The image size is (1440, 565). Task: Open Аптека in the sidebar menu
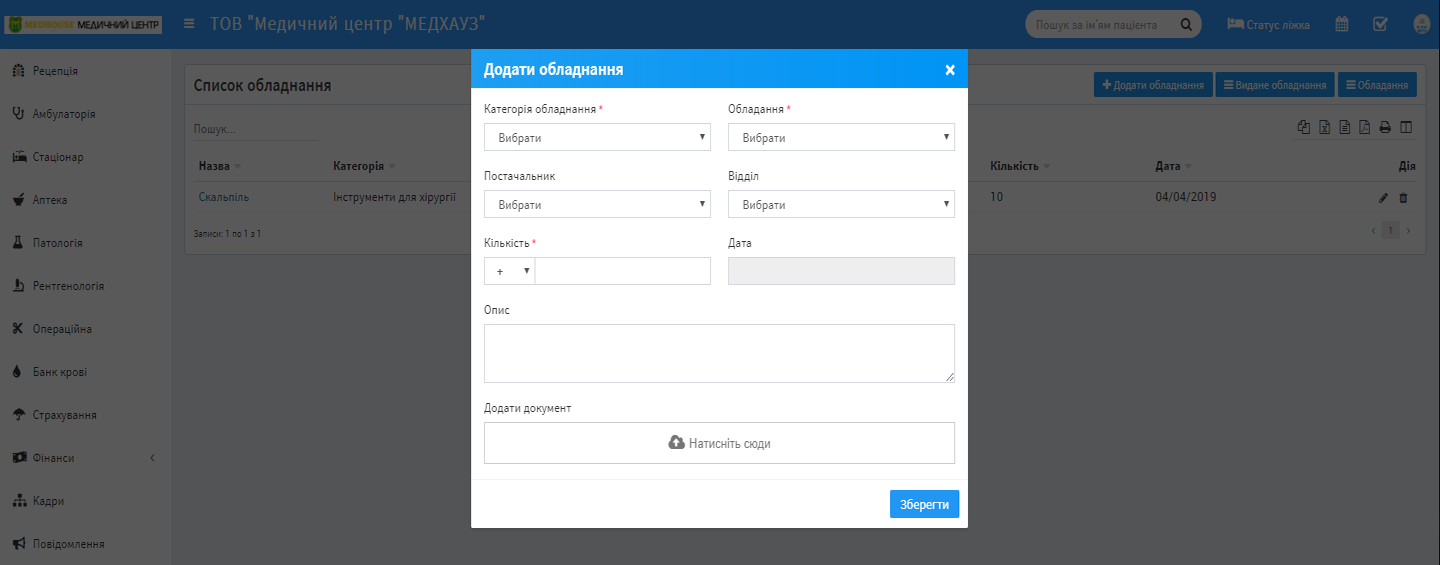[50, 200]
